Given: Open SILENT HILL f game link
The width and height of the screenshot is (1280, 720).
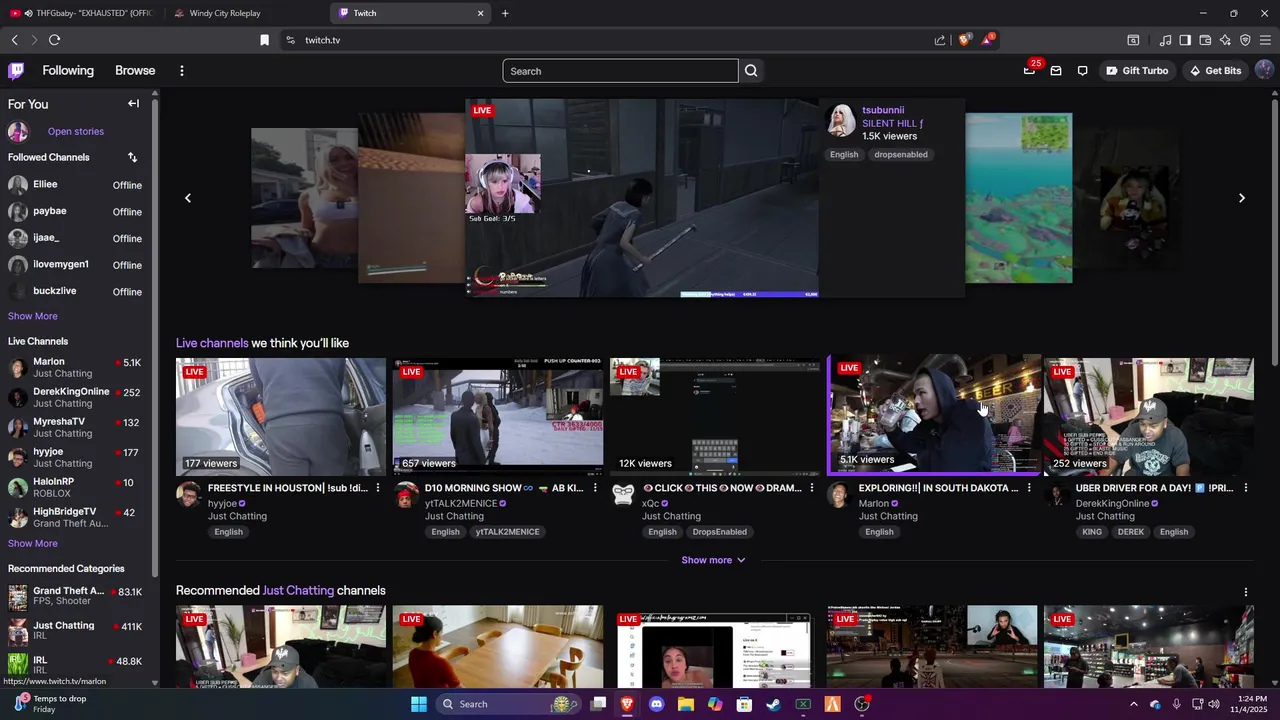Looking at the screenshot, I should coord(892,123).
